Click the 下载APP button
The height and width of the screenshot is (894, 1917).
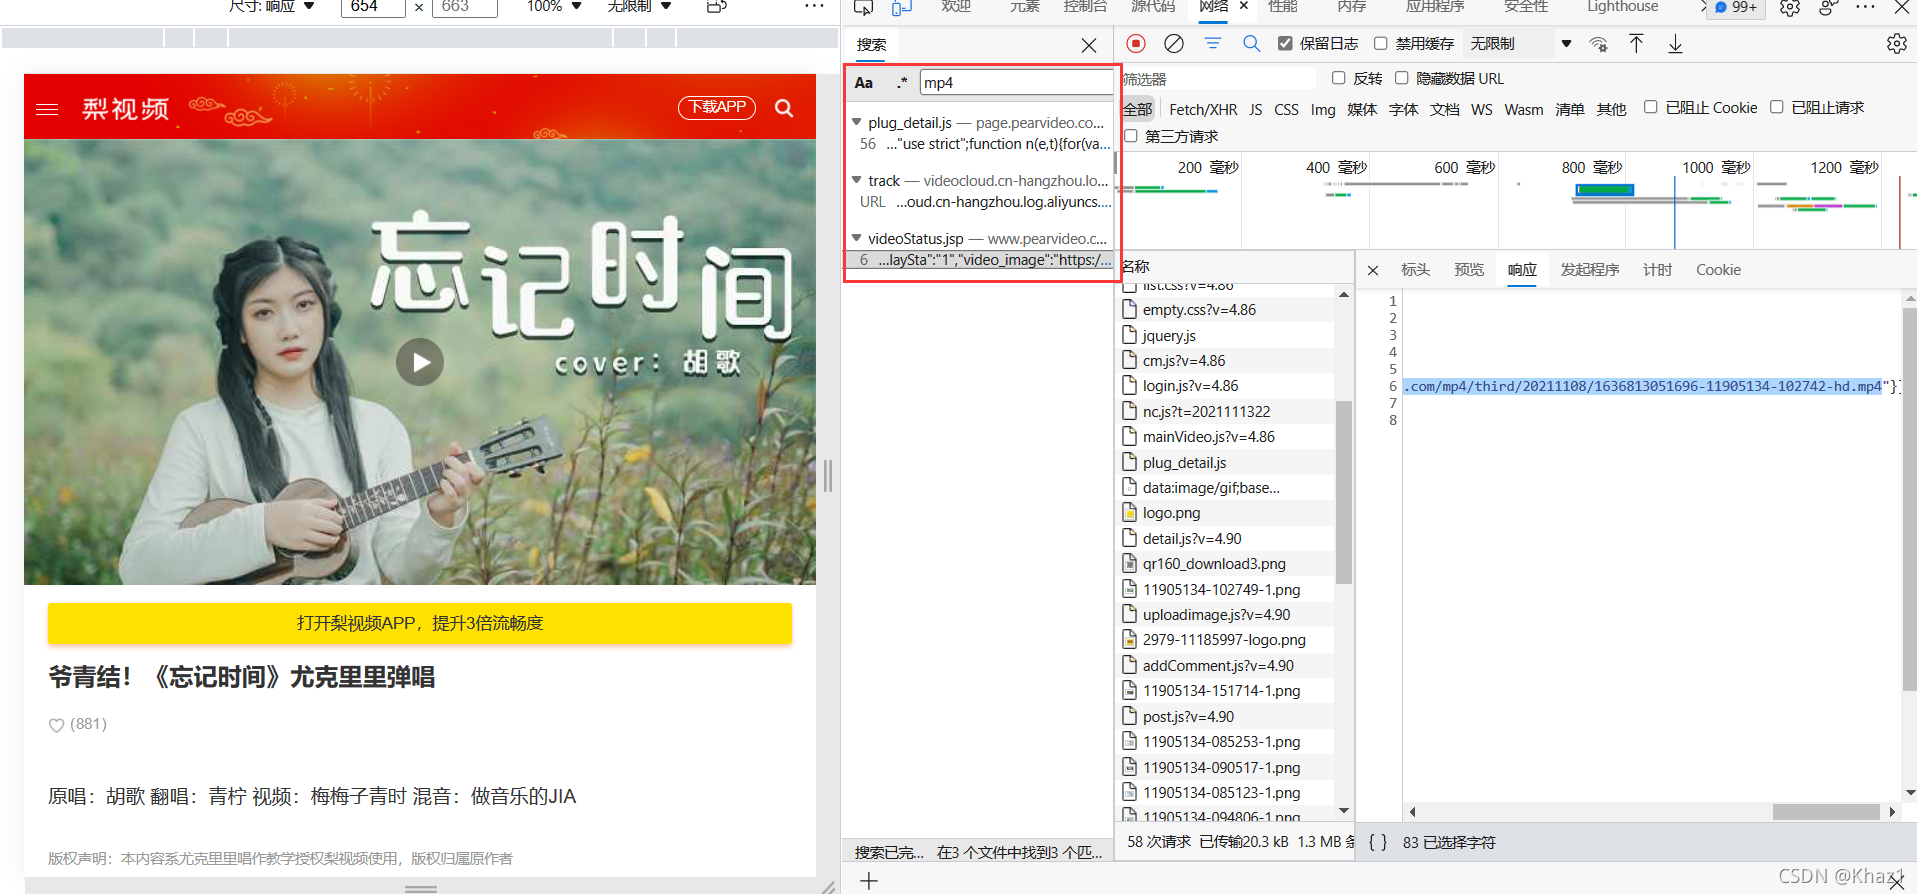[717, 107]
